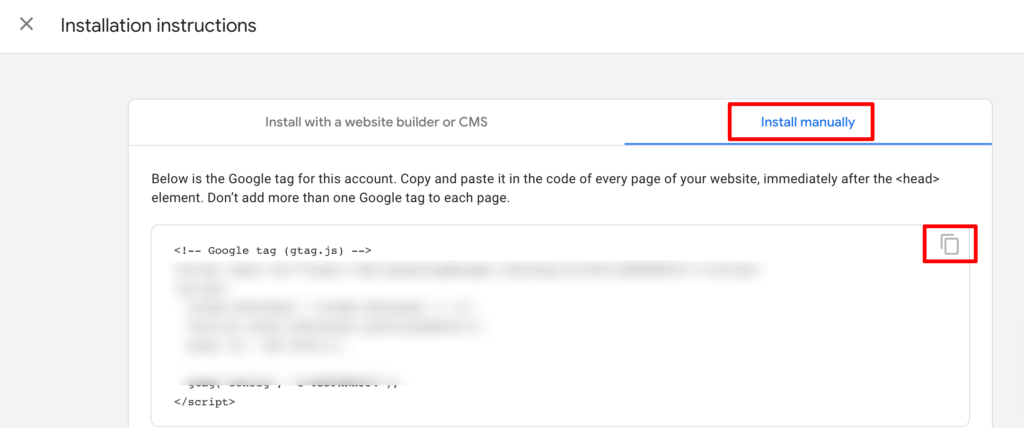Click the Google tag (gtag.js) comment line
The width and height of the screenshot is (1024, 428).
(x=273, y=250)
